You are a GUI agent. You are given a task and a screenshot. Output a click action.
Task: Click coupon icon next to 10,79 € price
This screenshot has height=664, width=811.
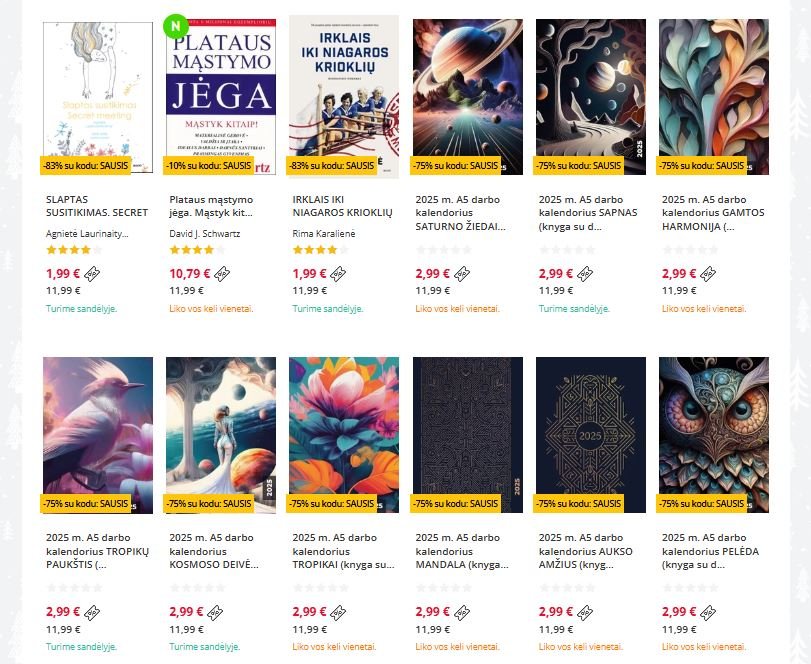(x=222, y=274)
